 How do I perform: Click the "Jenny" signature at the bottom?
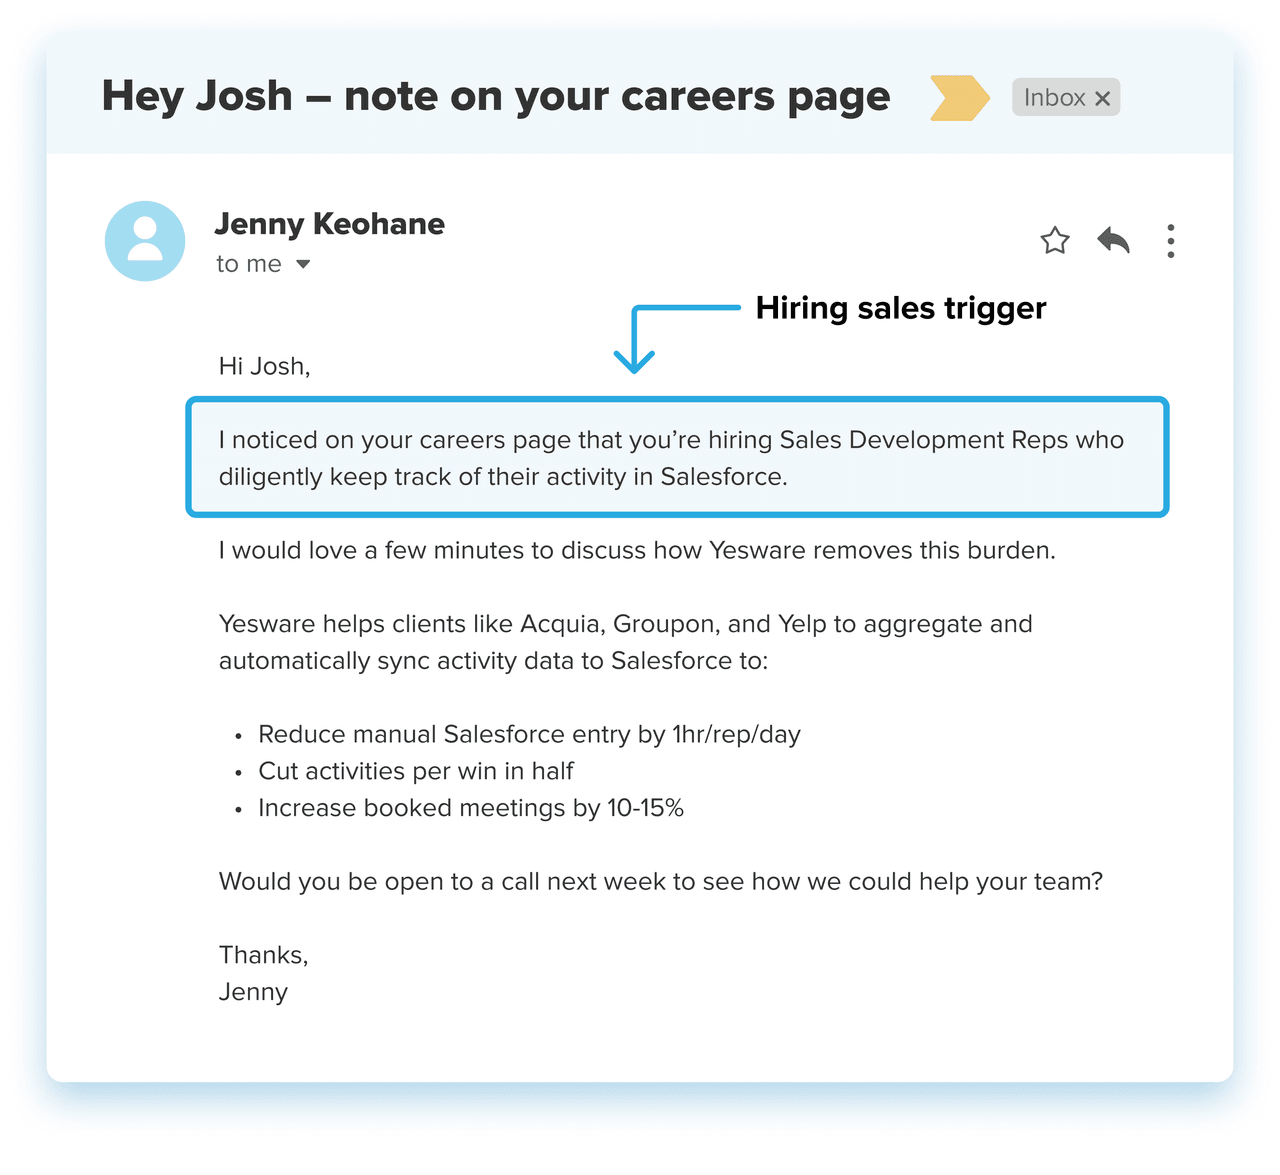pyautogui.click(x=253, y=993)
